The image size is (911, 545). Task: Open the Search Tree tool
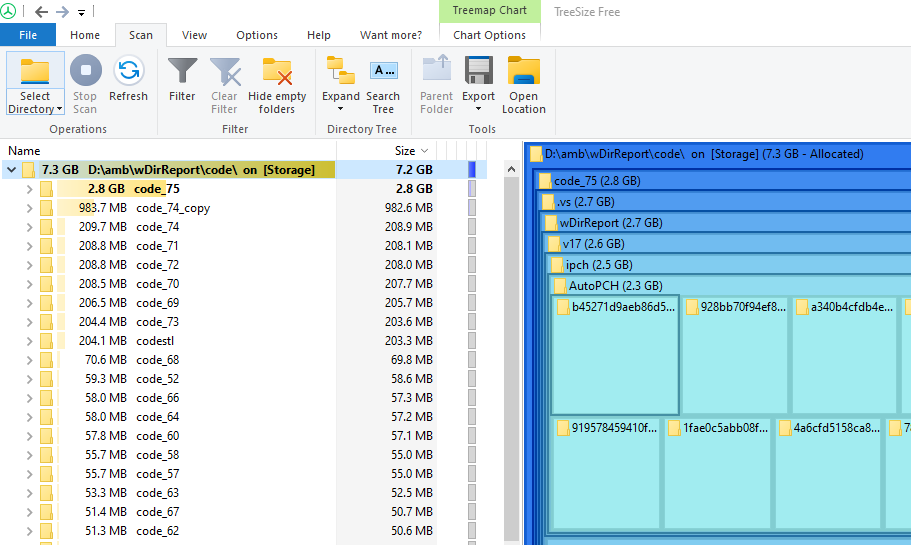click(x=383, y=86)
